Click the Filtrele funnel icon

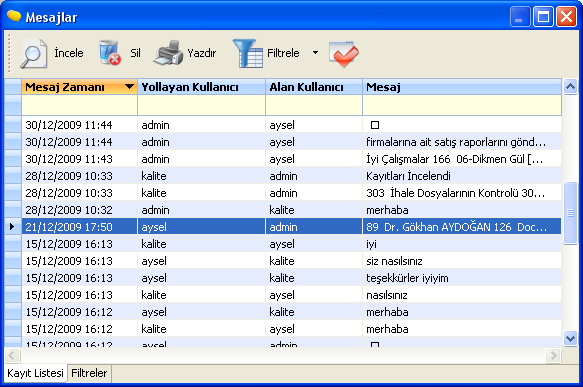(x=248, y=53)
